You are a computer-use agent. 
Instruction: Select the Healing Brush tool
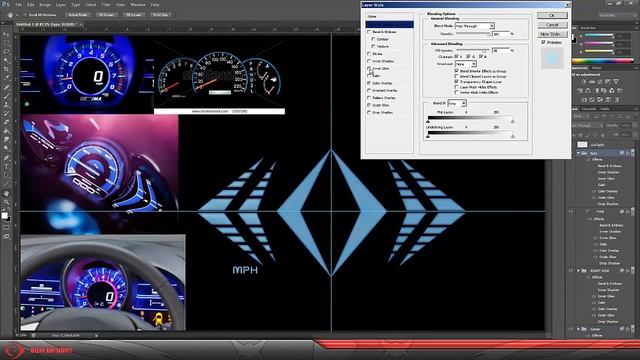pyautogui.click(x=6, y=87)
